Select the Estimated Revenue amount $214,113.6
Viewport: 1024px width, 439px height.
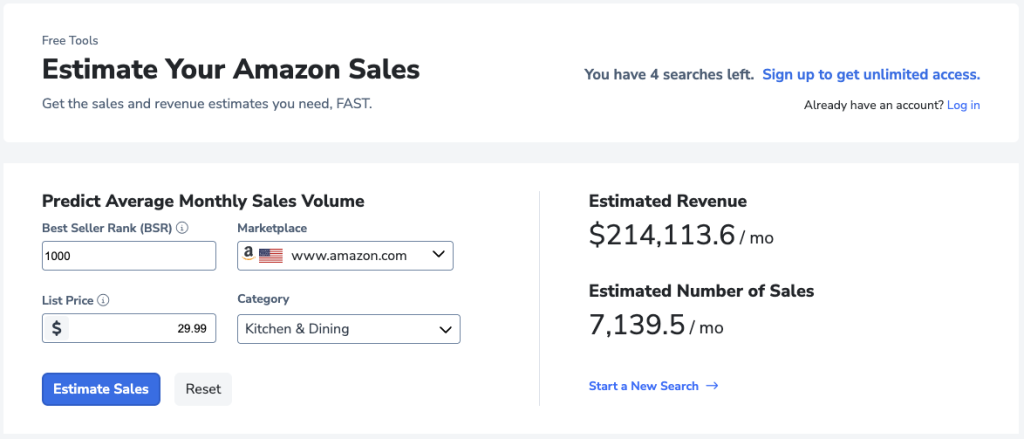[660, 235]
